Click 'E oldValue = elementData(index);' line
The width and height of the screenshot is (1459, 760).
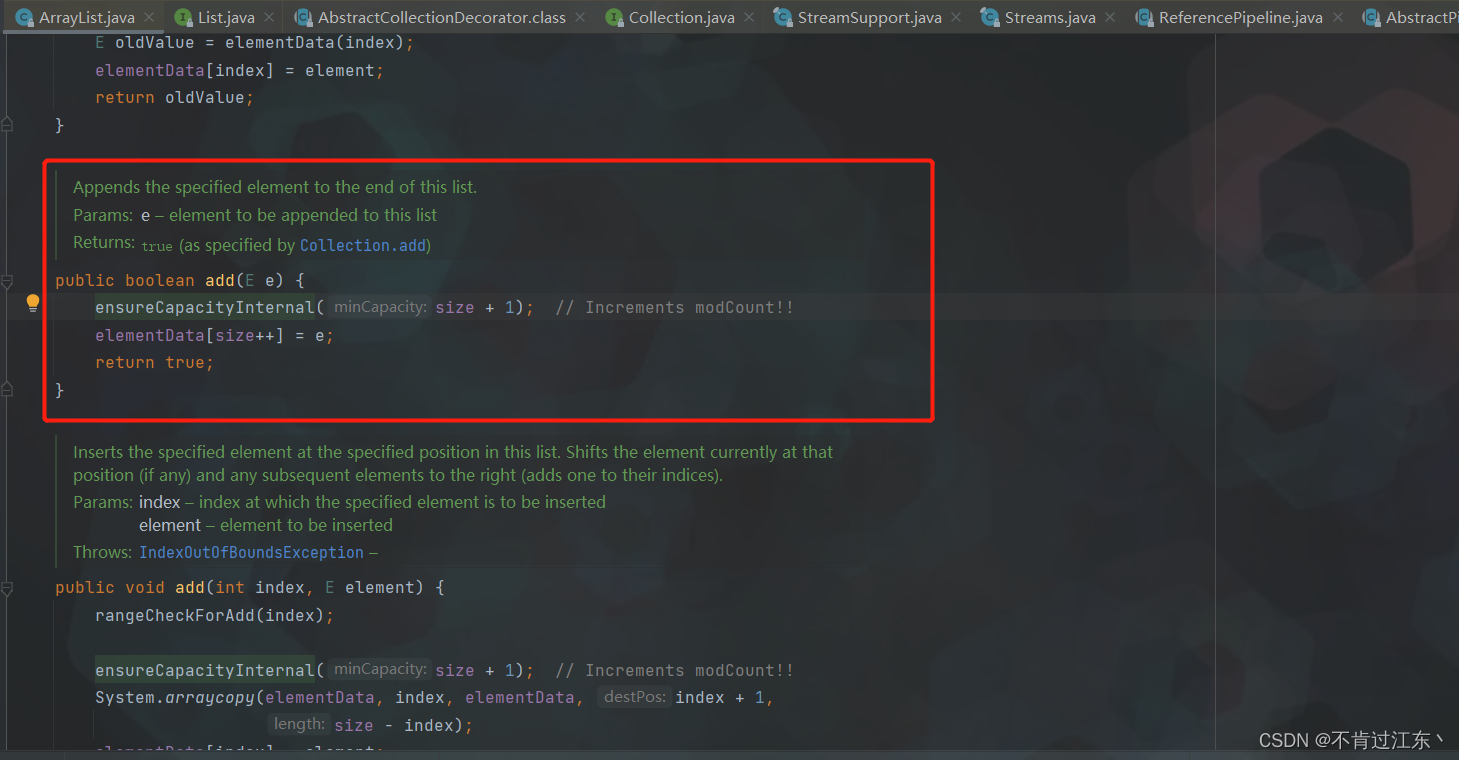254,43
